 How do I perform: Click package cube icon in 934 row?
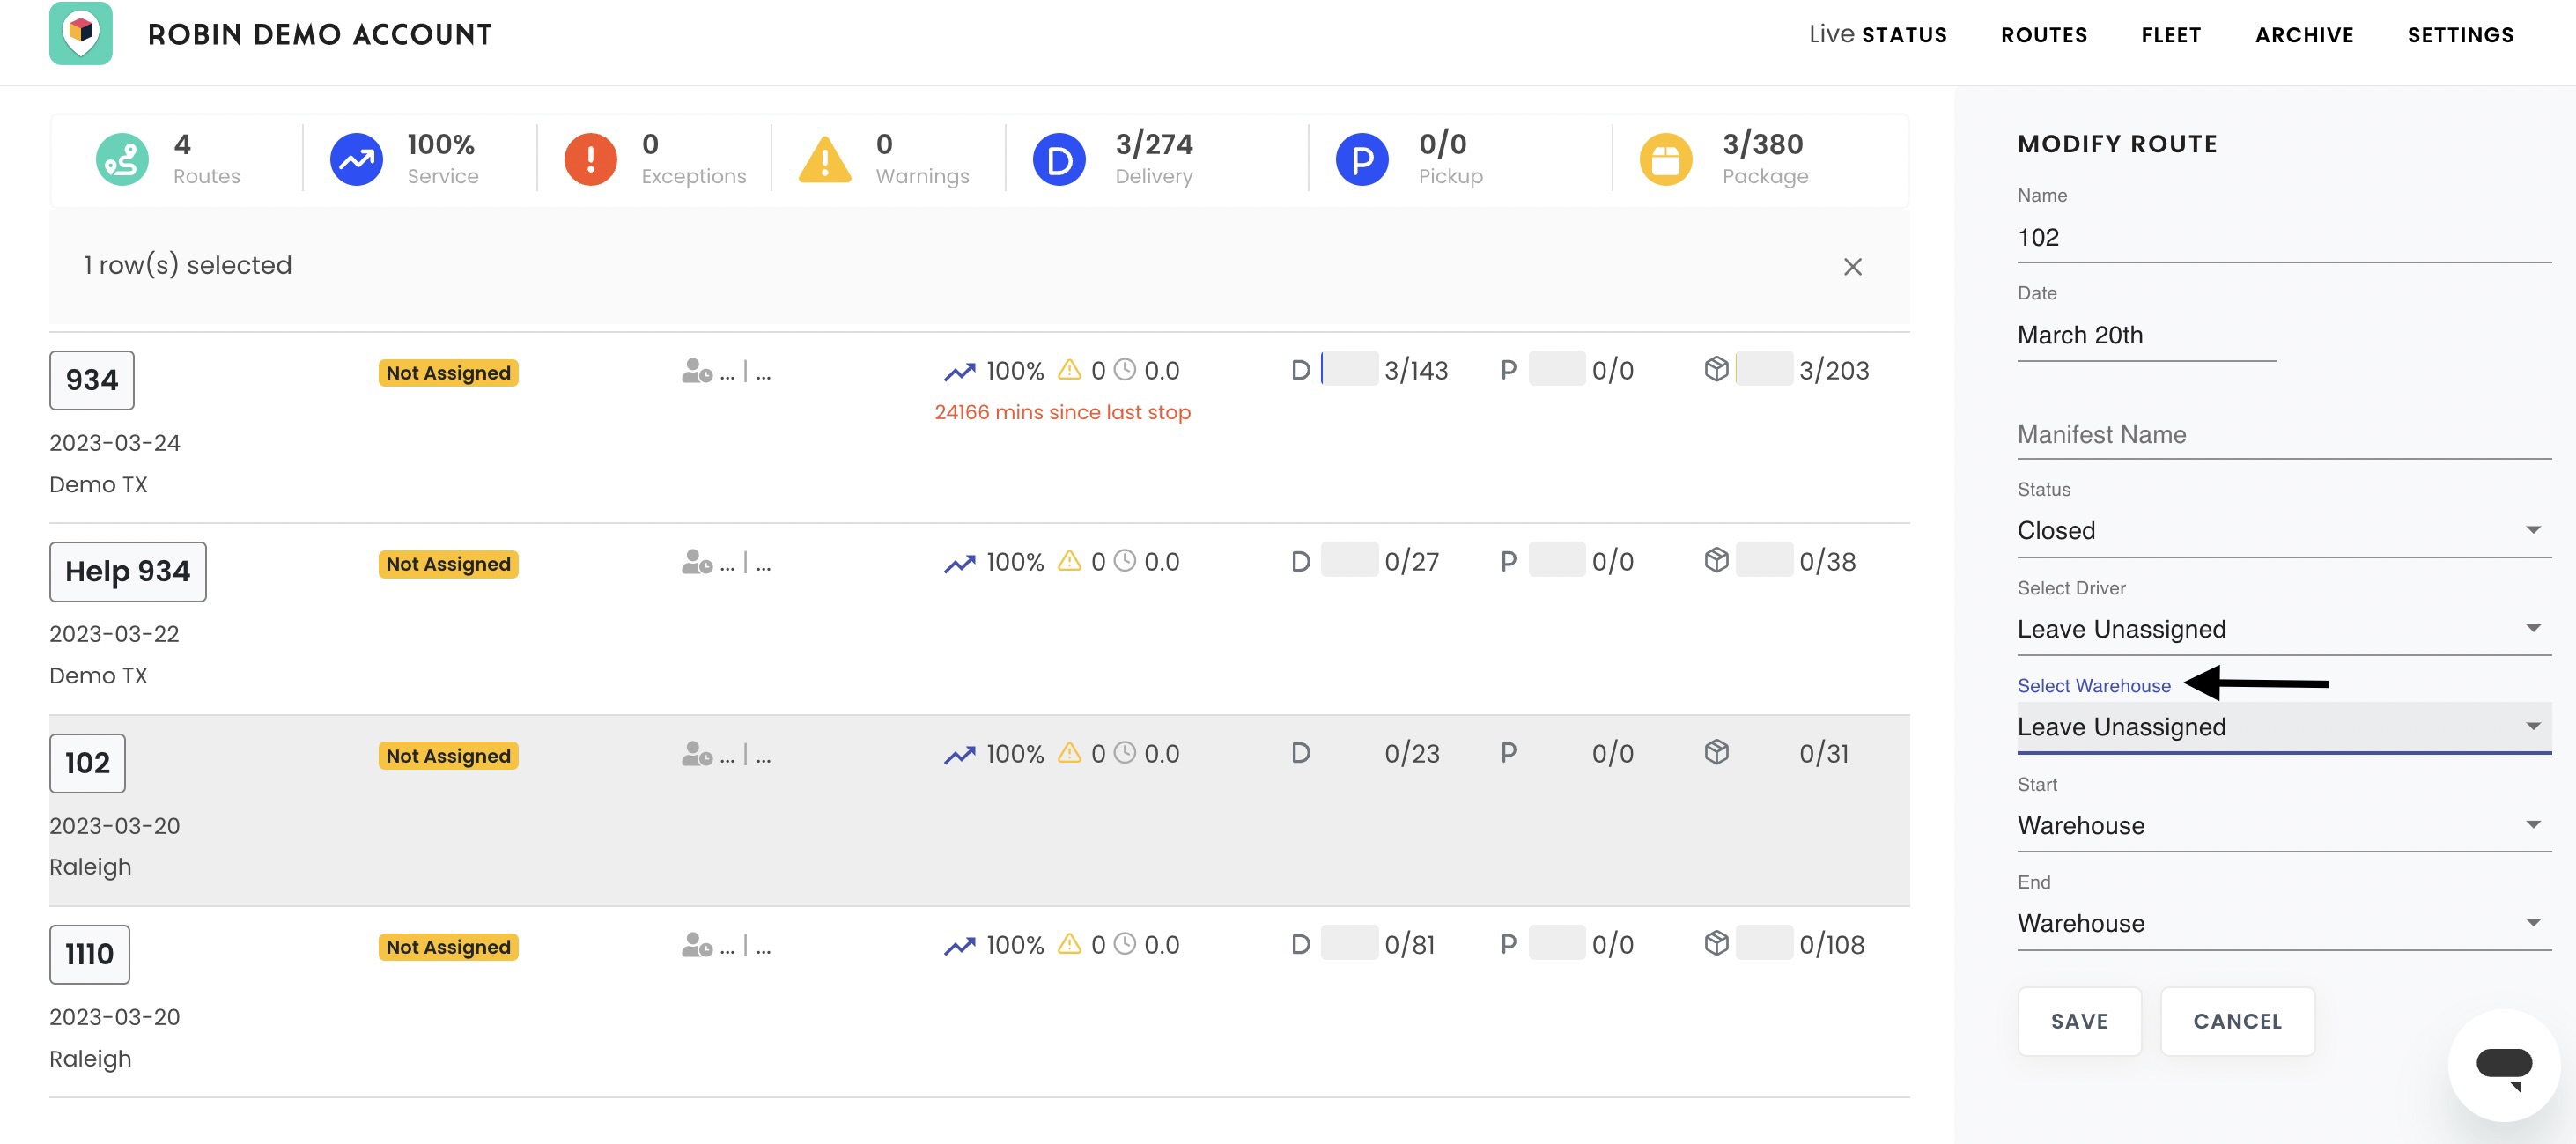(x=1716, y=369)
